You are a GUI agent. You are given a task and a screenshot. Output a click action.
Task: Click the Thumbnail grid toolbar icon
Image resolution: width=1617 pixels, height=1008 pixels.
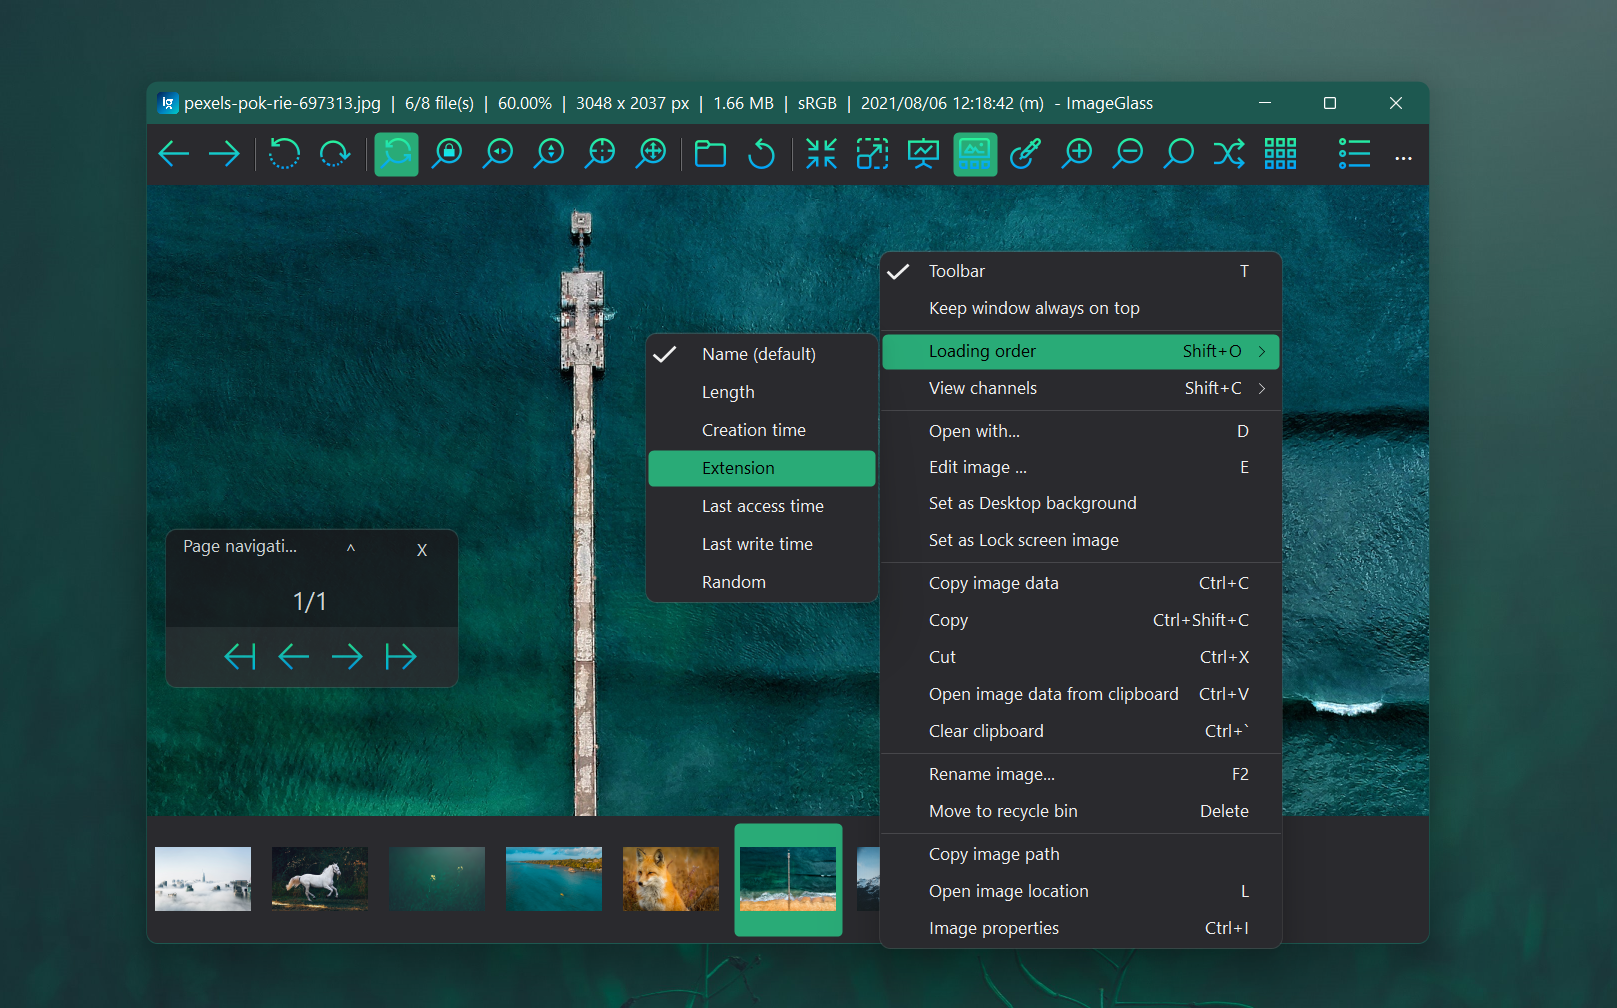pyautogui.click(x=1280, y=154)
